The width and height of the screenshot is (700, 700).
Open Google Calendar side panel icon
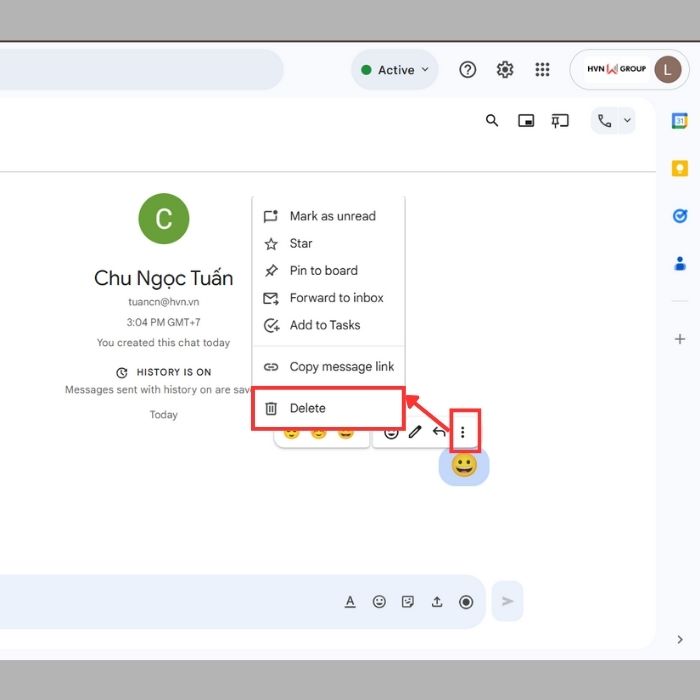679,121
